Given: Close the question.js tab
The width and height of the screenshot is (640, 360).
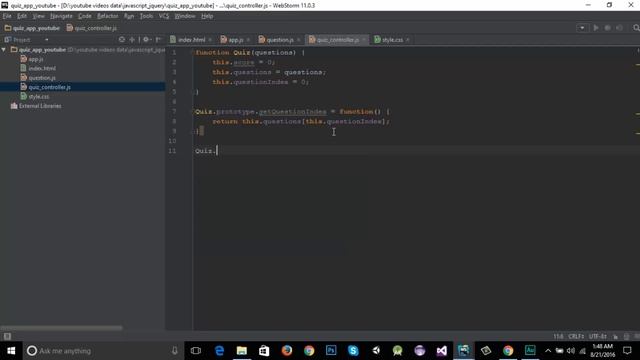Looking at the screenshot, I should click(x=299, y=40).
